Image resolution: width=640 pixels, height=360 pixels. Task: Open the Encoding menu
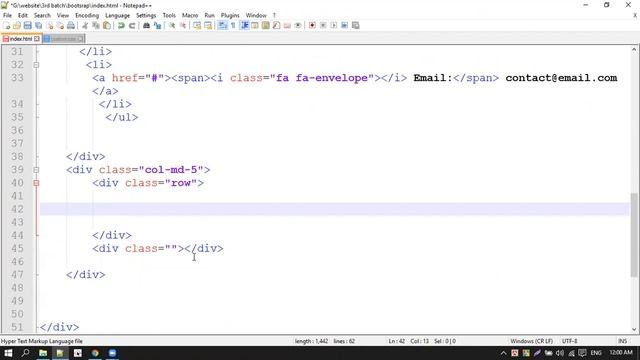coord(87,15)
